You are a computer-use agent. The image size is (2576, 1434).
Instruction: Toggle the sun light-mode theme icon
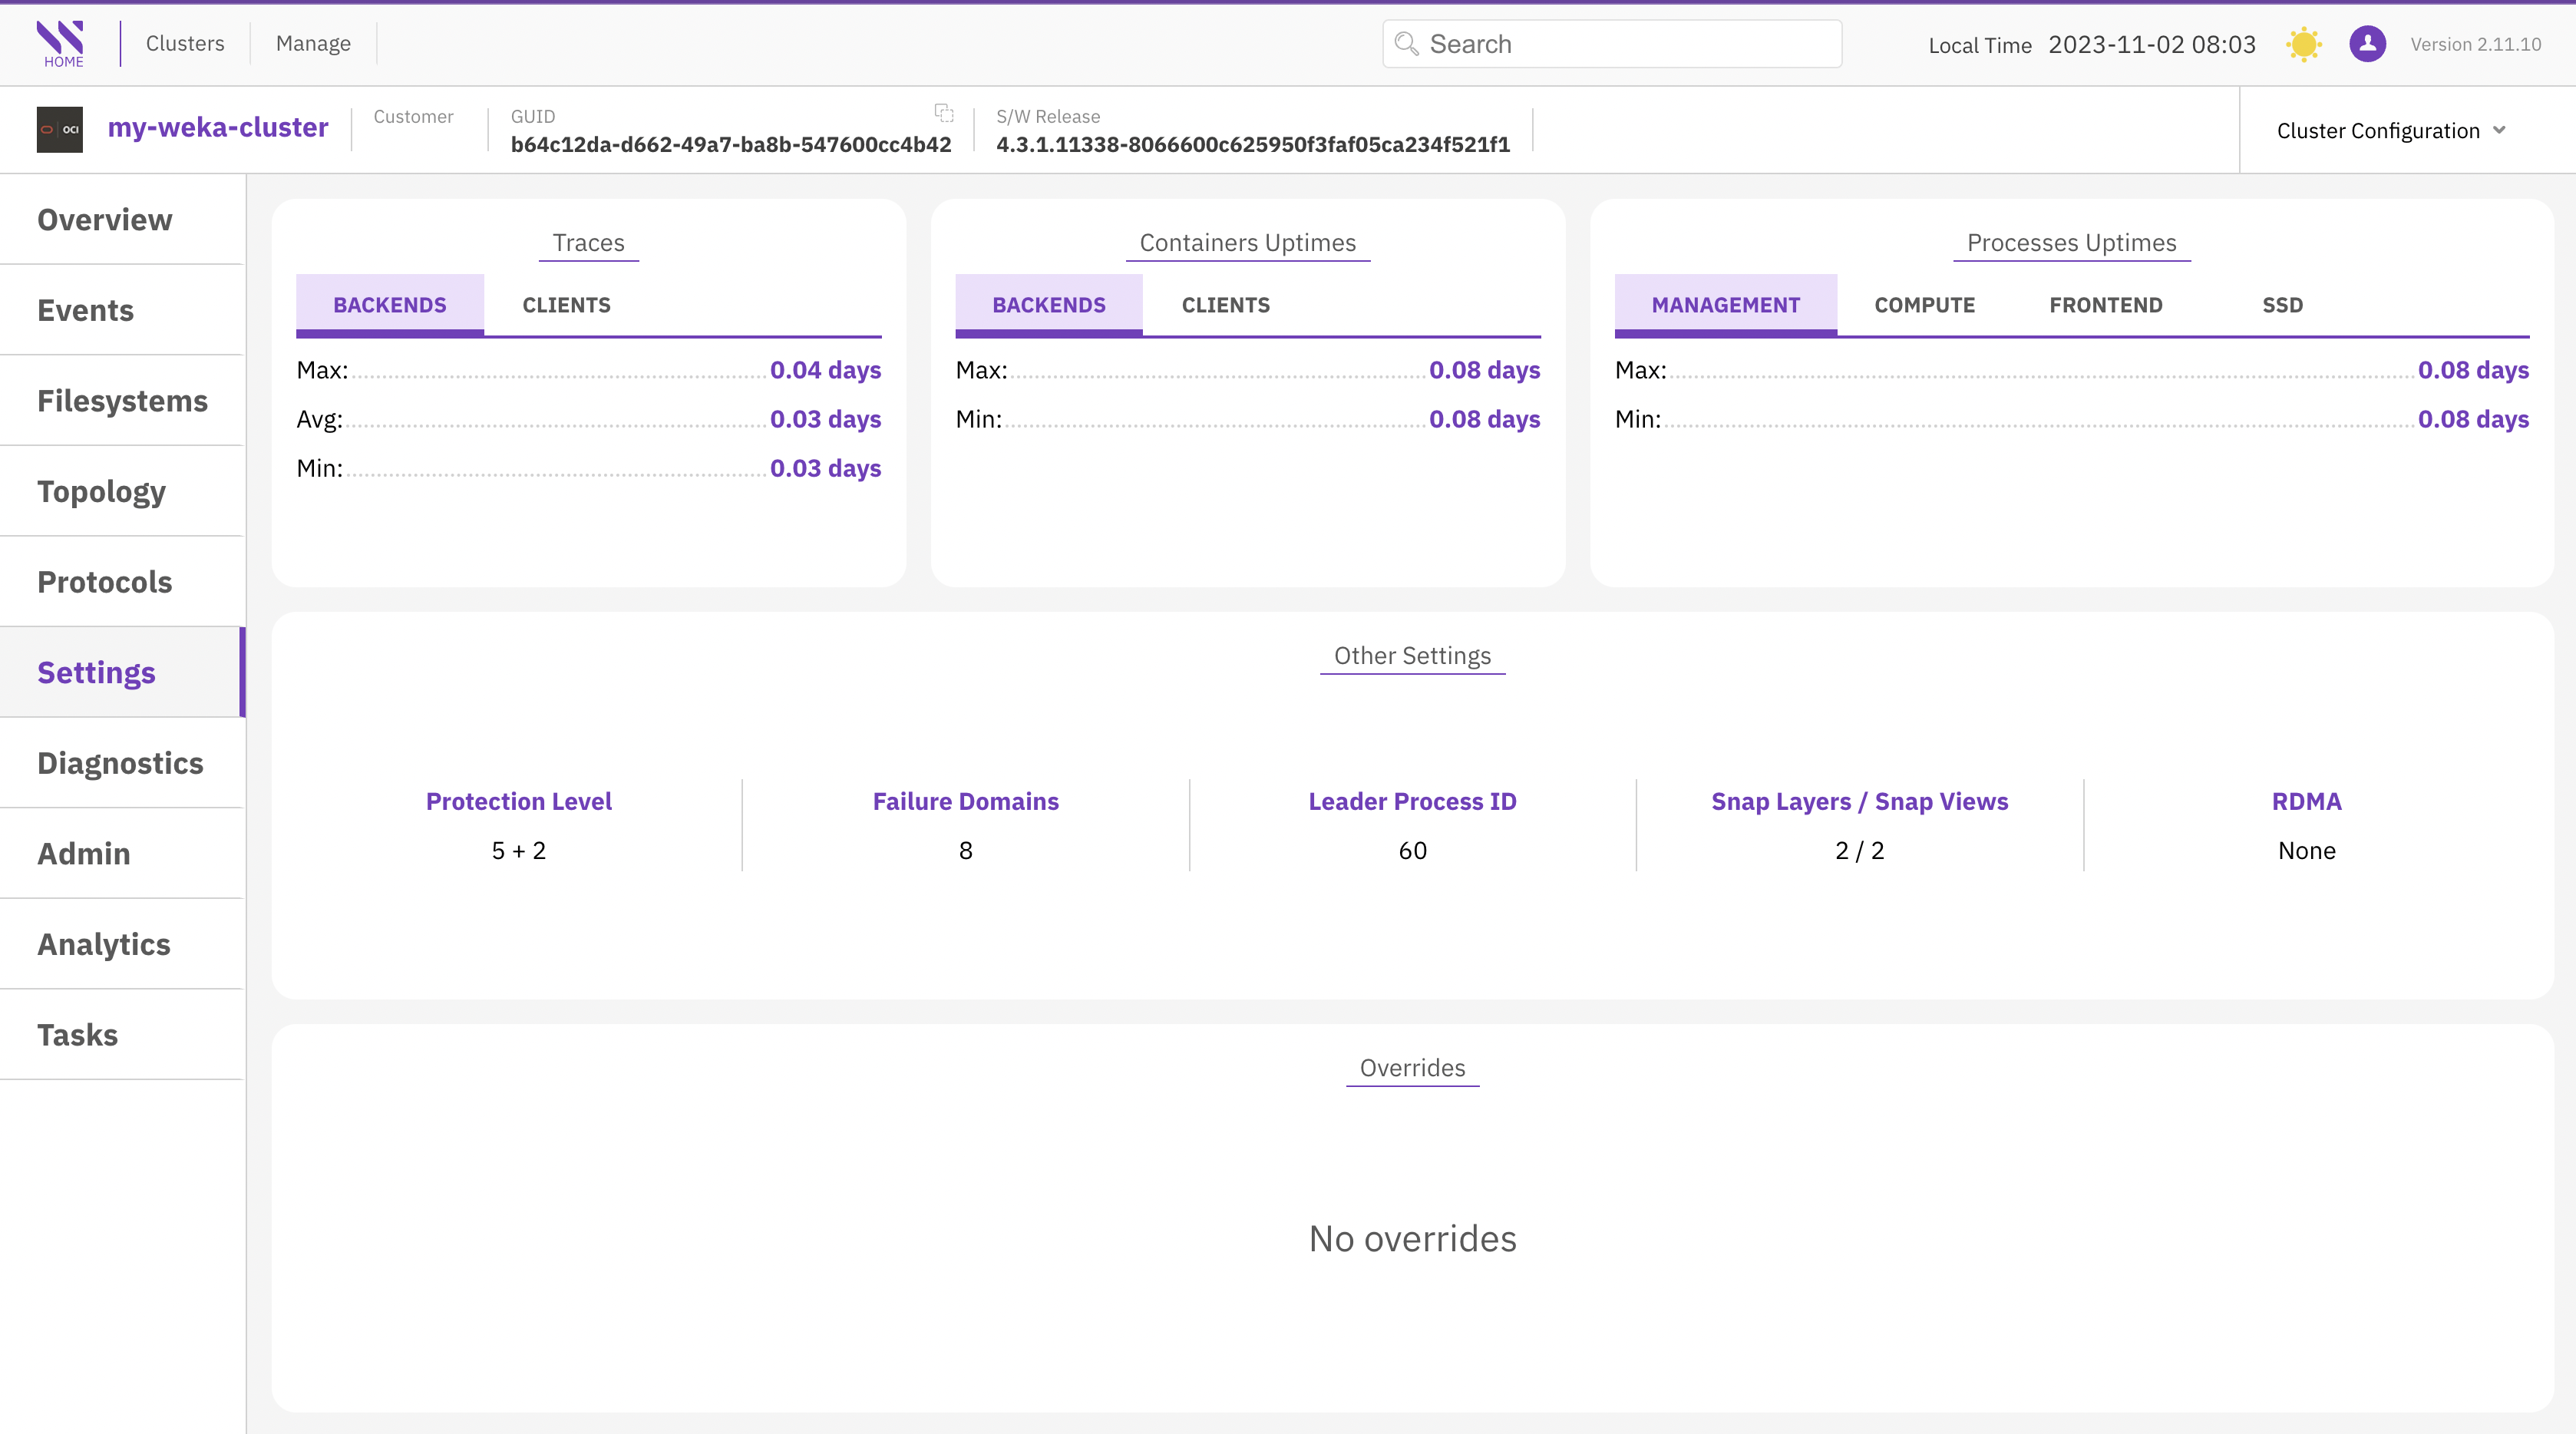(x=2303, y=44)
